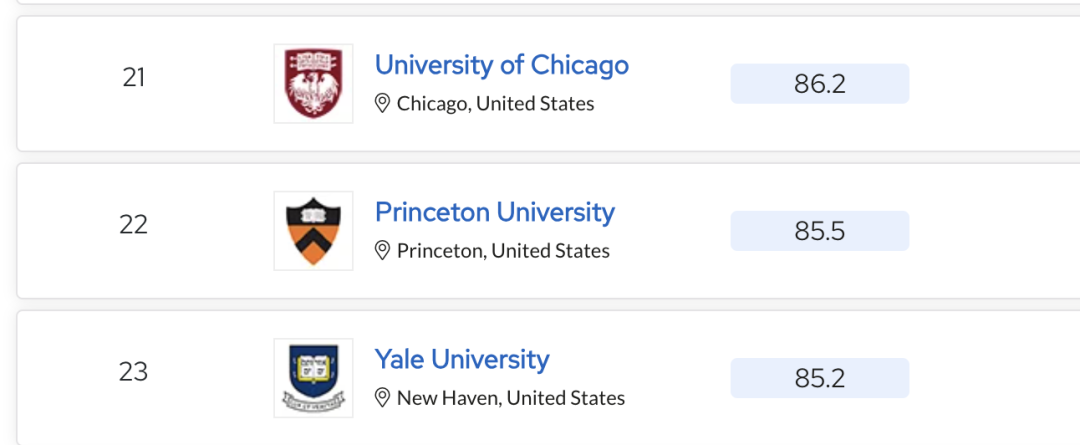Click the University of Chicago crest logo
1080x445 pixels.
click(313, 83)
